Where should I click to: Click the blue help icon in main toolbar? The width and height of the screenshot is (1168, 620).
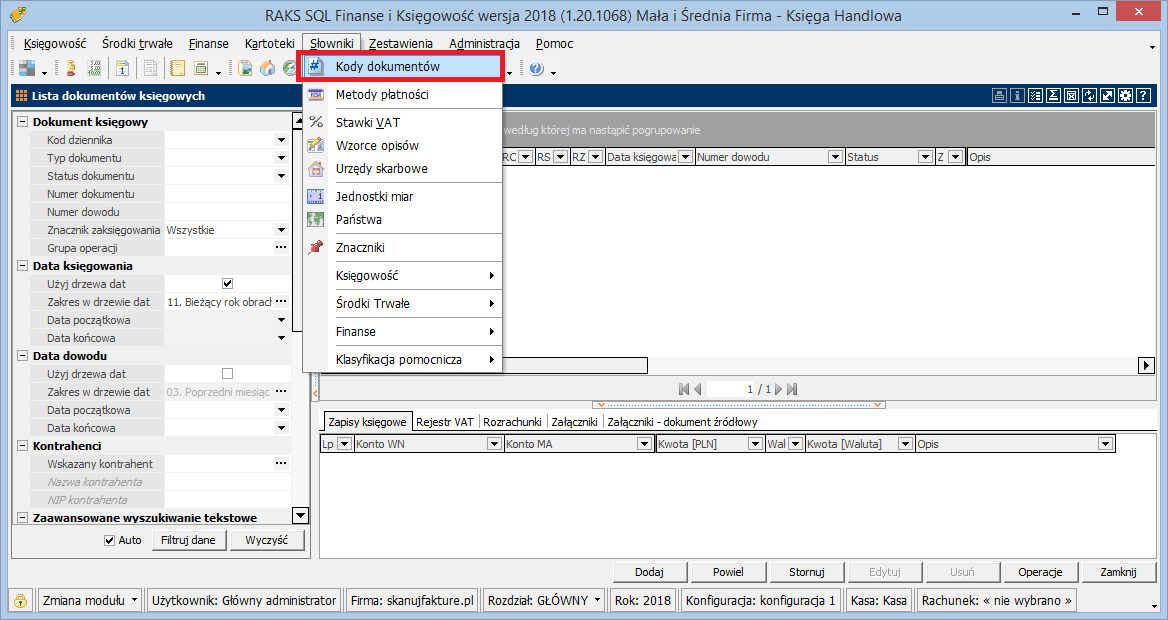click(536, 69)
